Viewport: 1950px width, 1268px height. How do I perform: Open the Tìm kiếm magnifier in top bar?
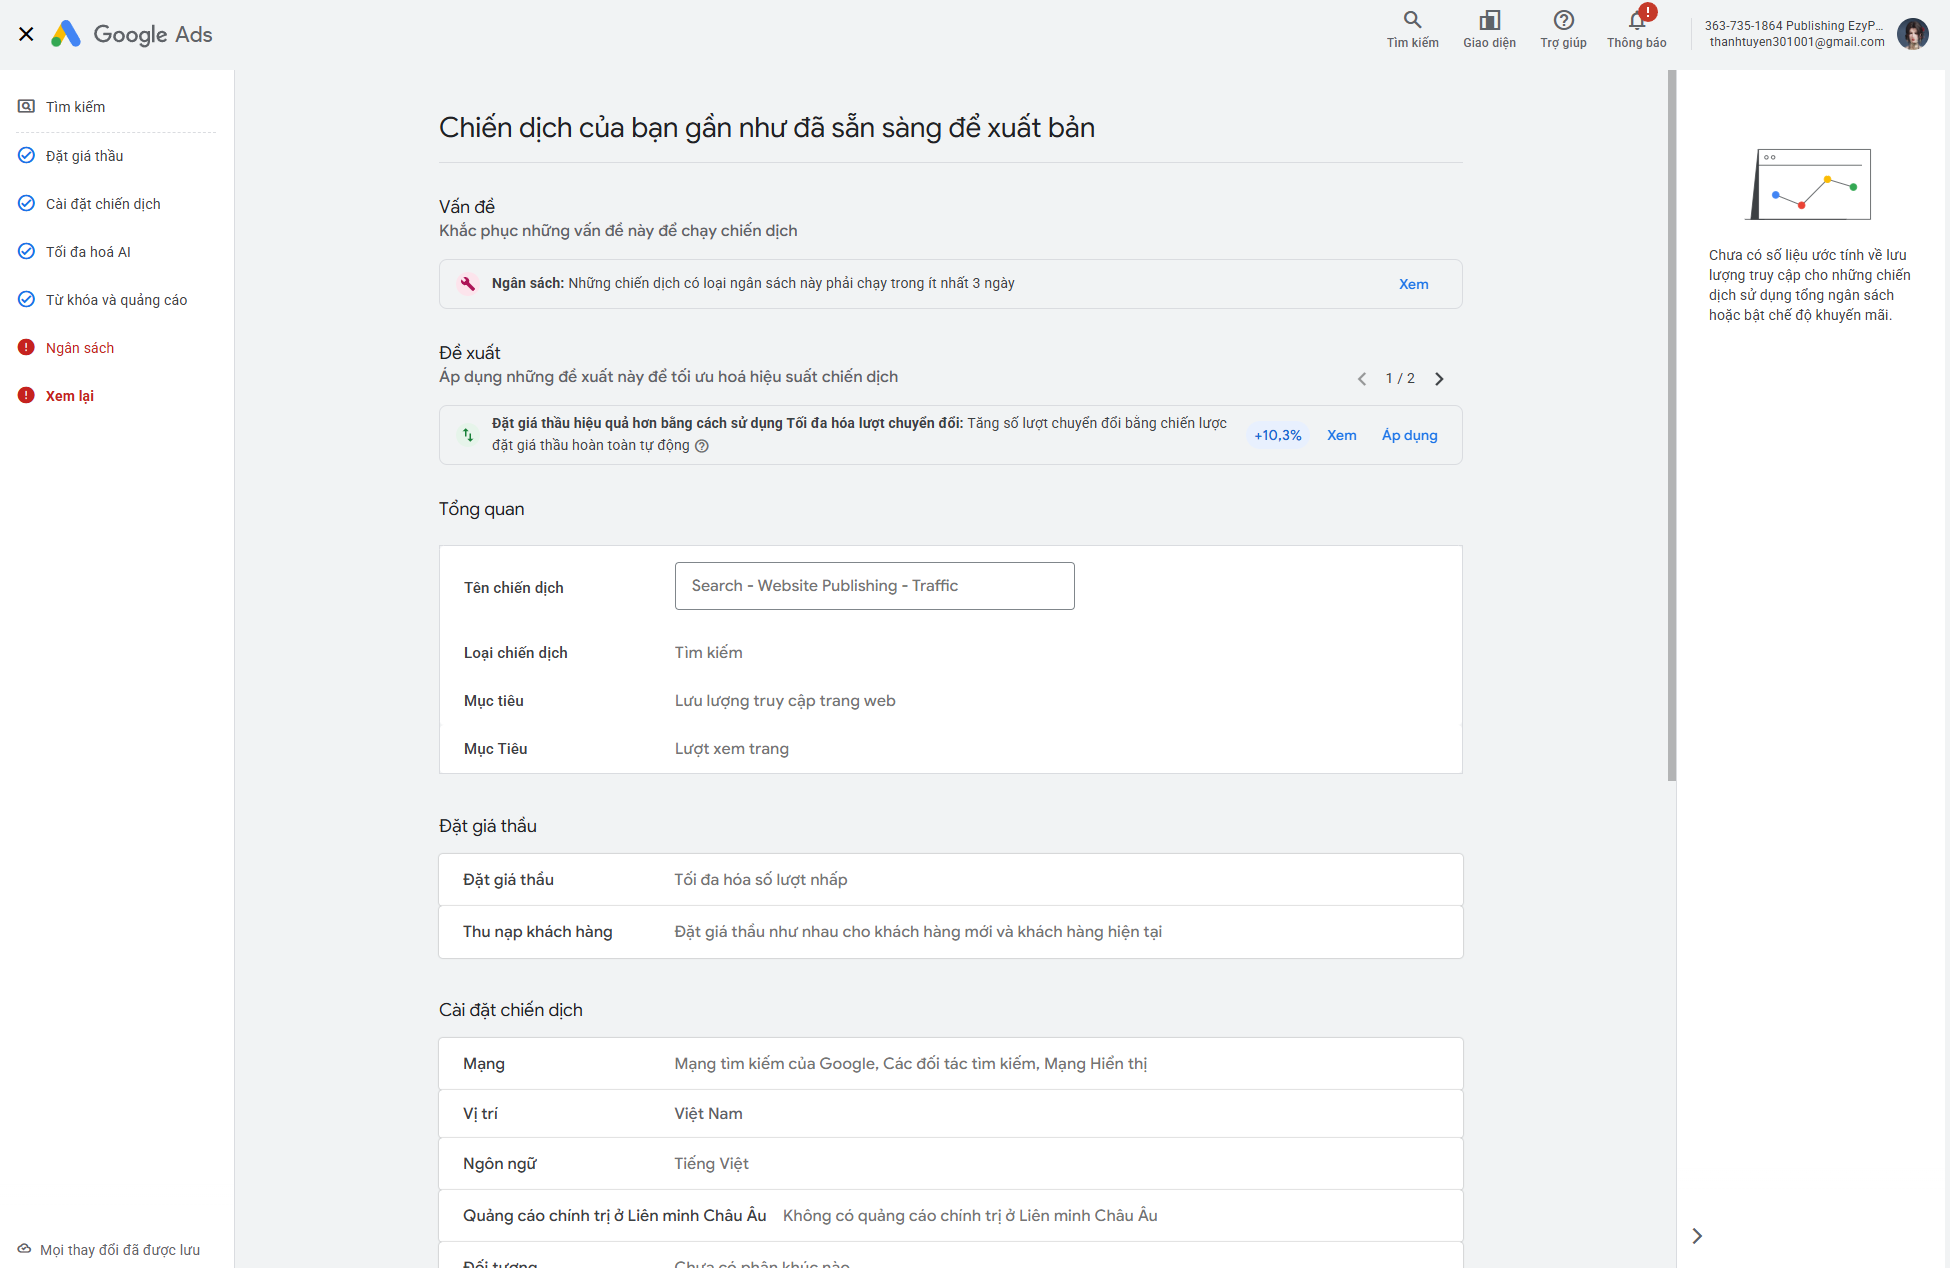(x=1412, y=29)
